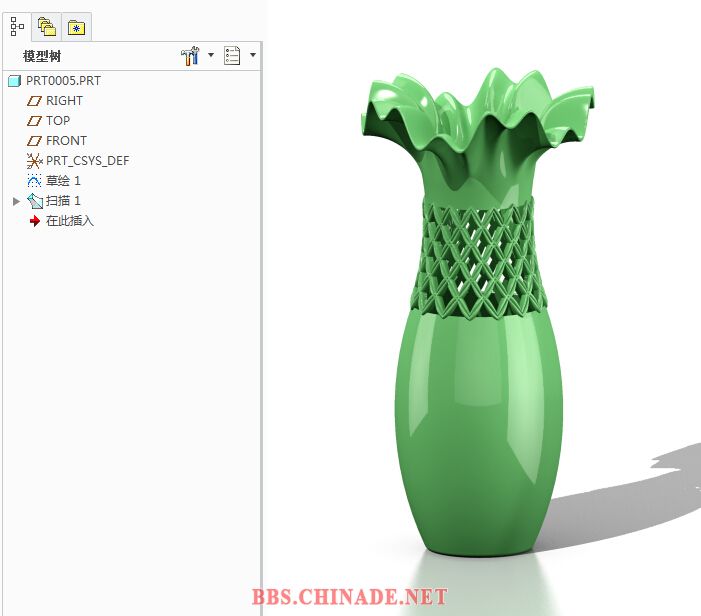The height and width of the screenshot is (616, 701).
Task: Select the 草绘 1 sketch feature
Action: coord(63,181)
